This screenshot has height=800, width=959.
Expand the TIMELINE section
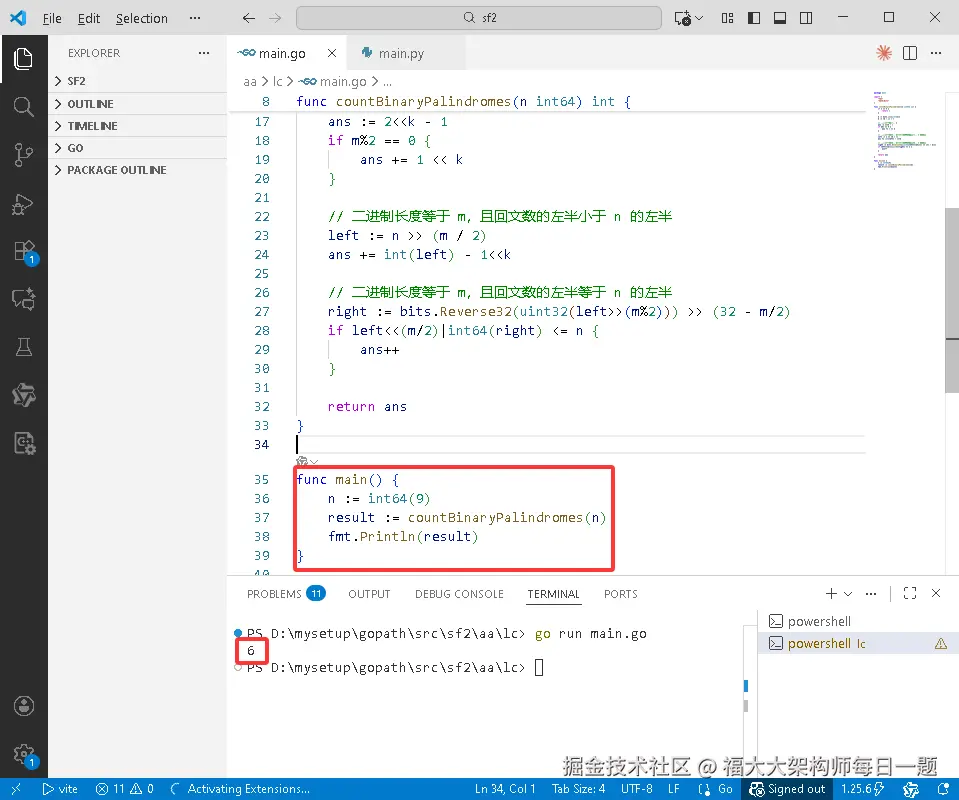pyautogui.click(x=137, y=126)
